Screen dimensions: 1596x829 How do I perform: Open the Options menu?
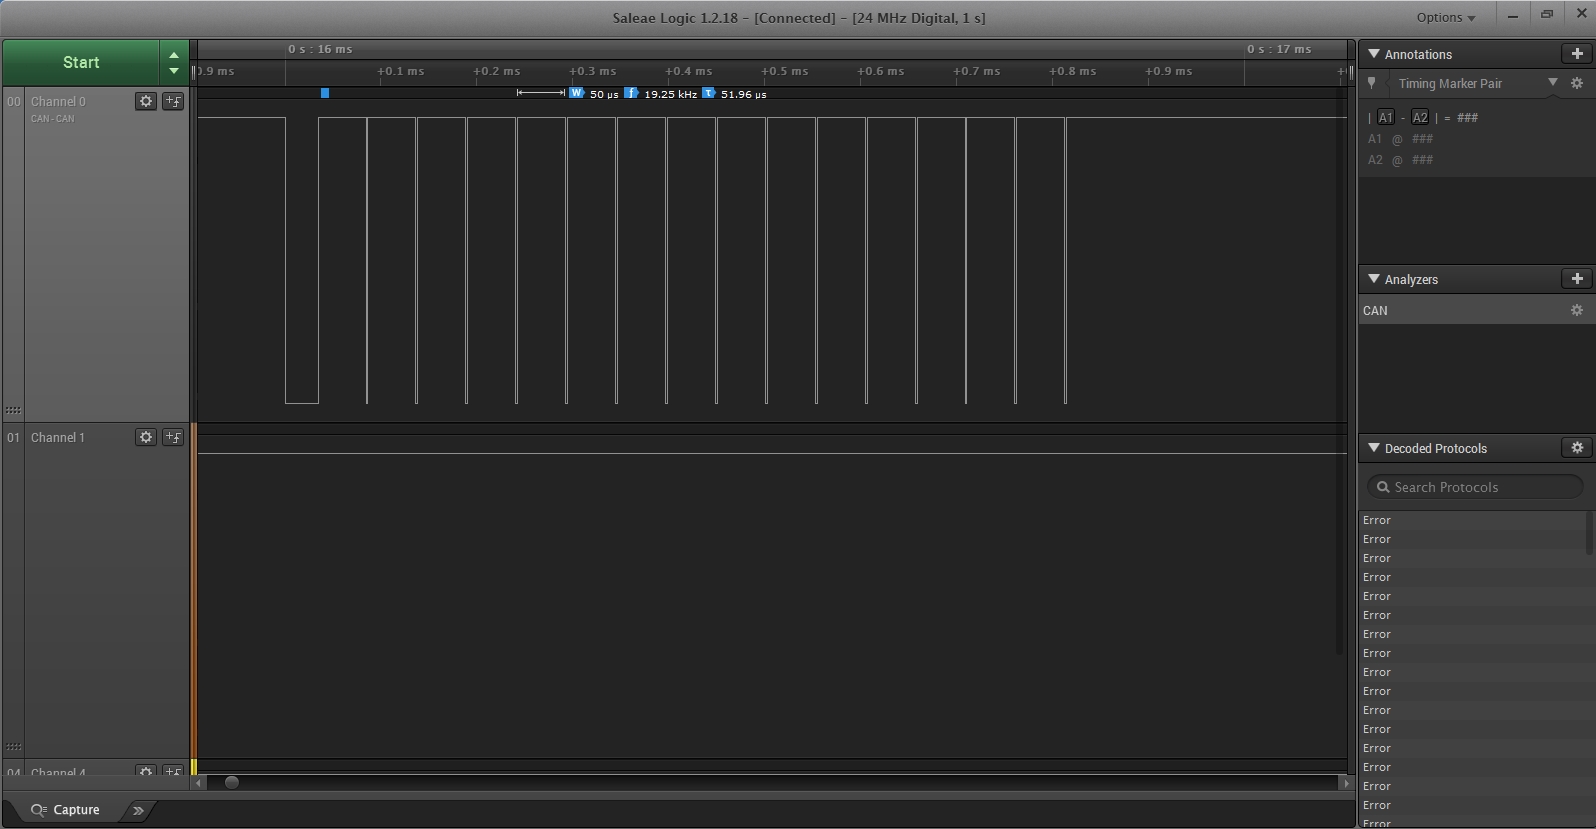click(1445, 17)
